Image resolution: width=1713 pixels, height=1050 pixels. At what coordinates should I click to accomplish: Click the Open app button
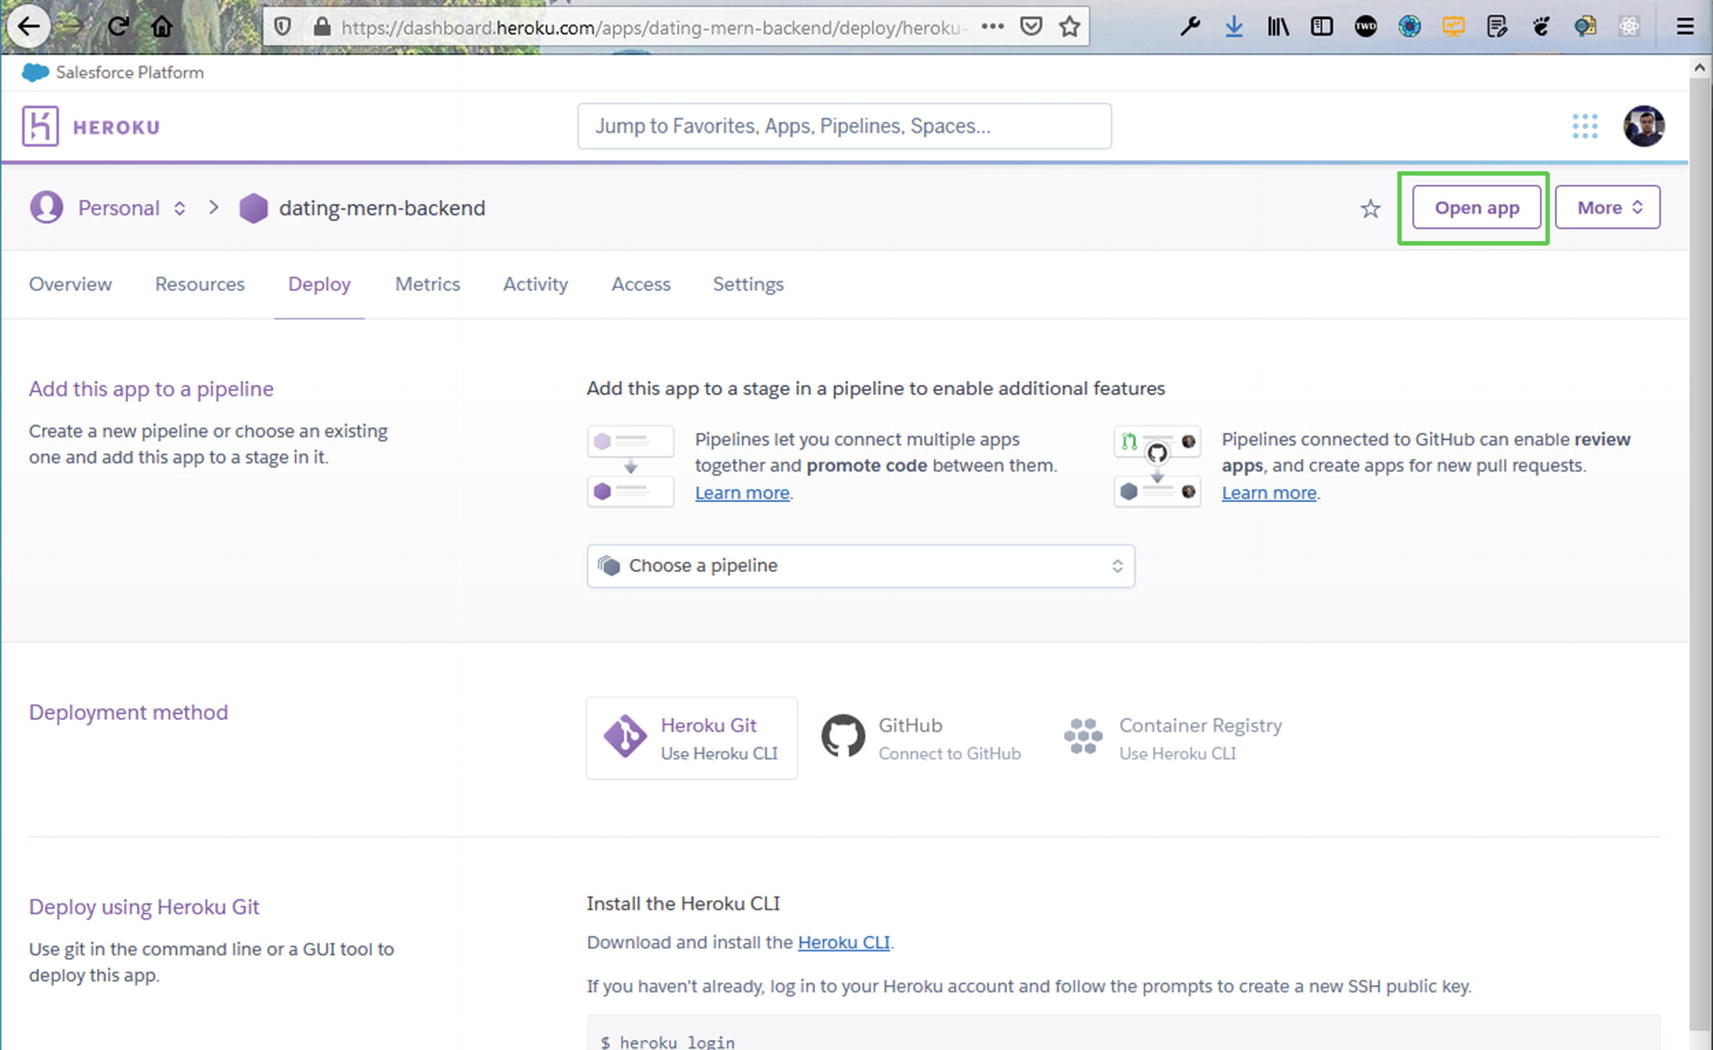click(1476, 207)
